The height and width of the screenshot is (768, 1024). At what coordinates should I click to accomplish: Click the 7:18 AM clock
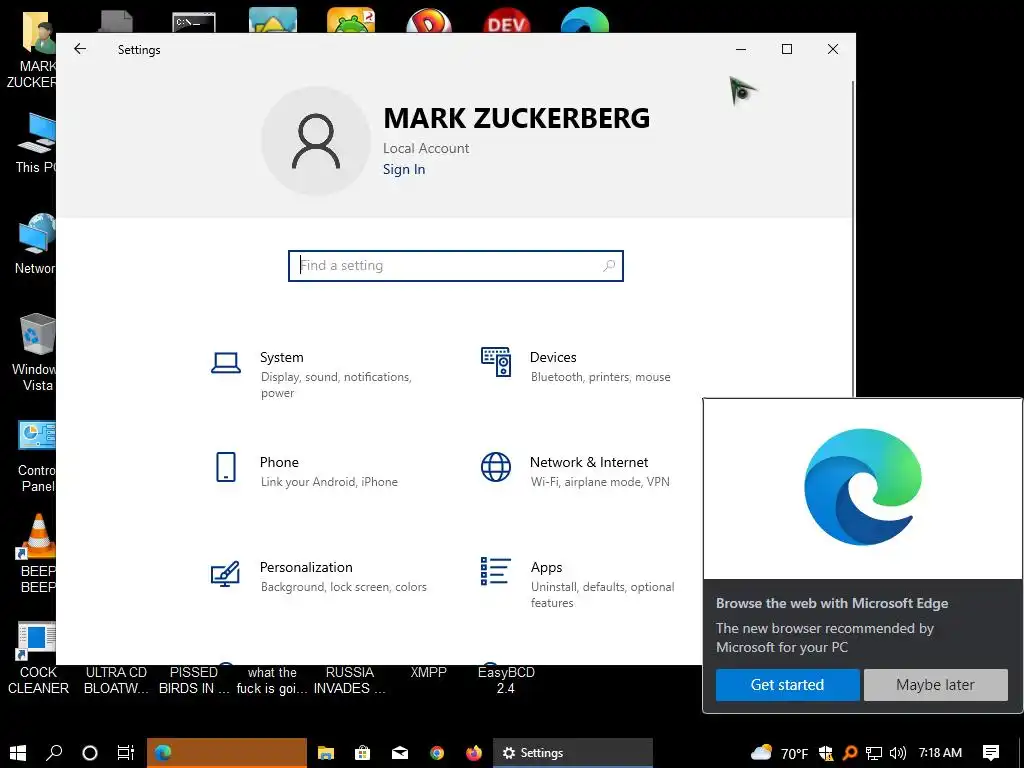940,753
